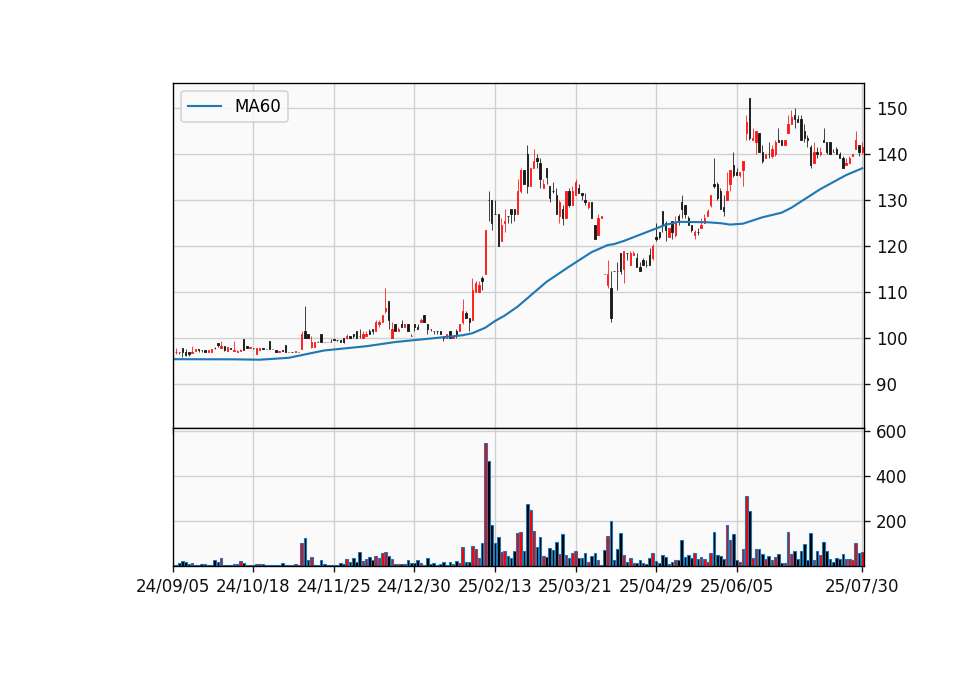Click the 25/03/21 date label
Screen dimensions: 960x690
point(575,586)
